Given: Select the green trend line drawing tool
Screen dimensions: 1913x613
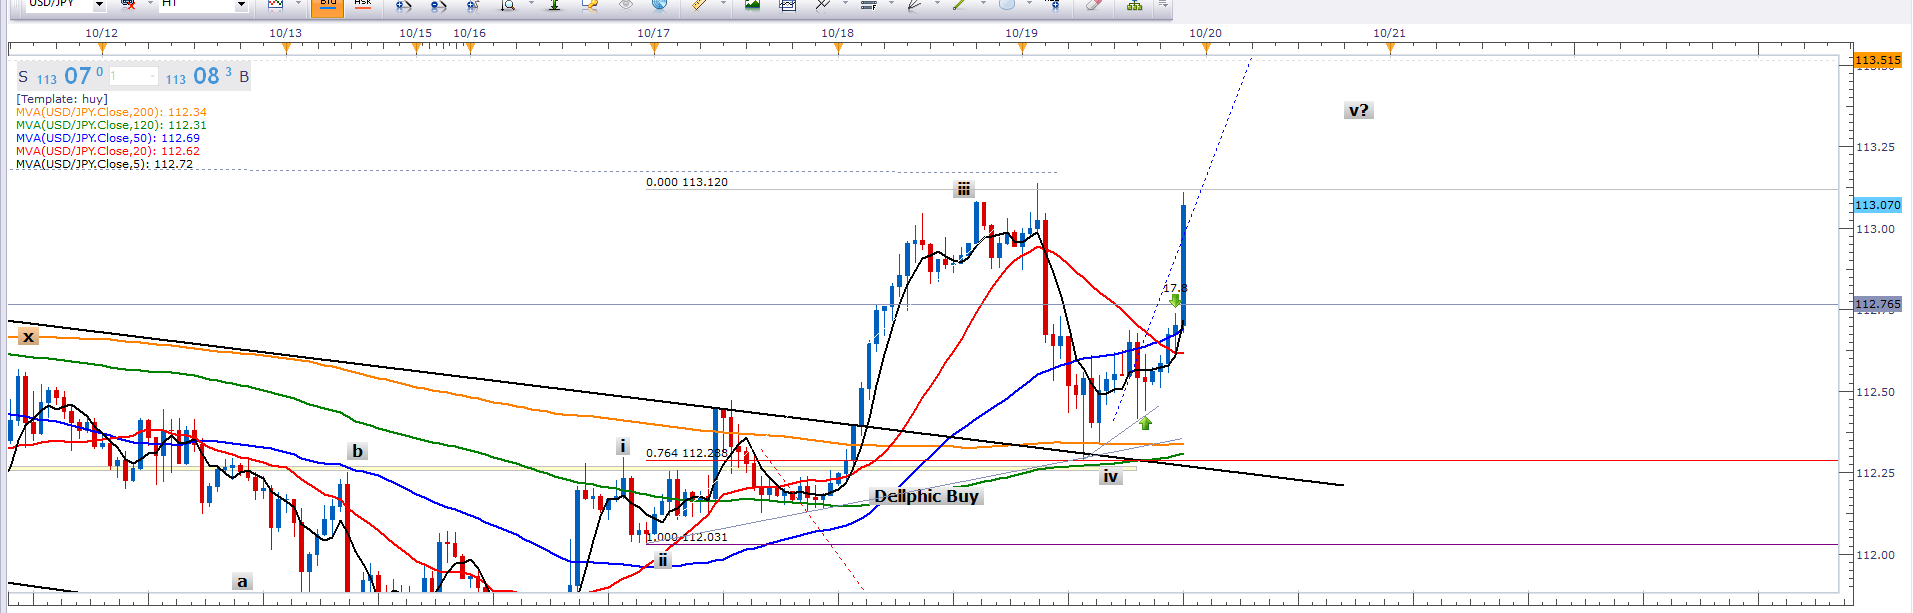Looking at the screenshot, I should coord(958,5).
